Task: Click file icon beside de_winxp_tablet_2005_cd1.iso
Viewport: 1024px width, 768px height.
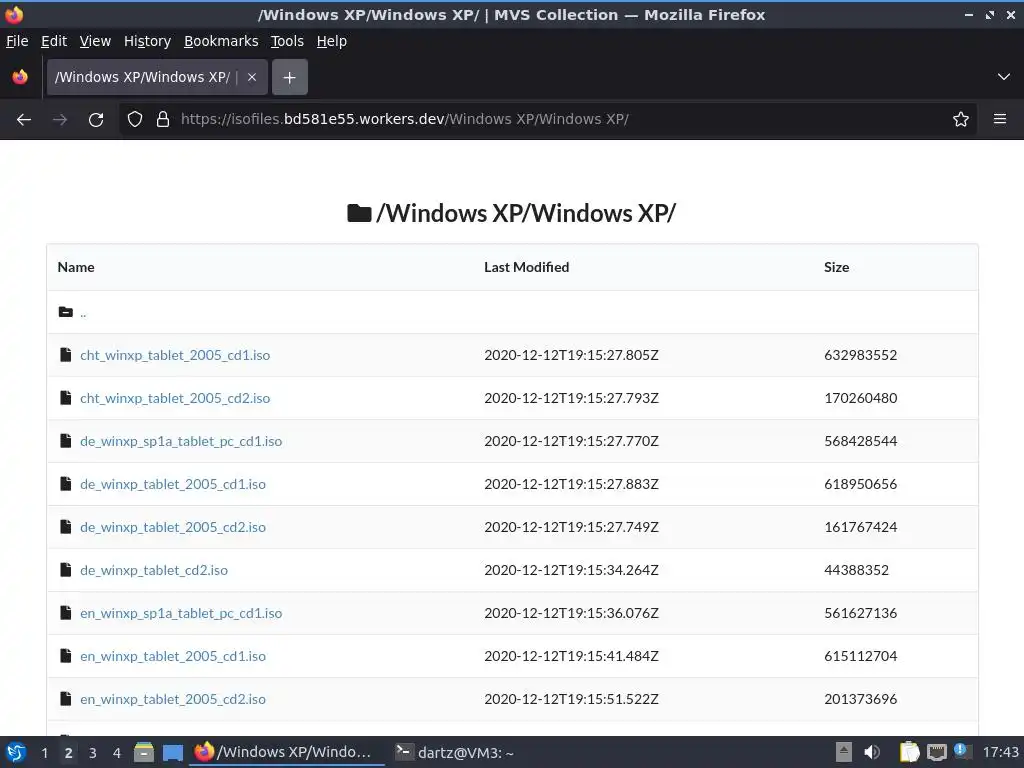Action: coord(65,484)
